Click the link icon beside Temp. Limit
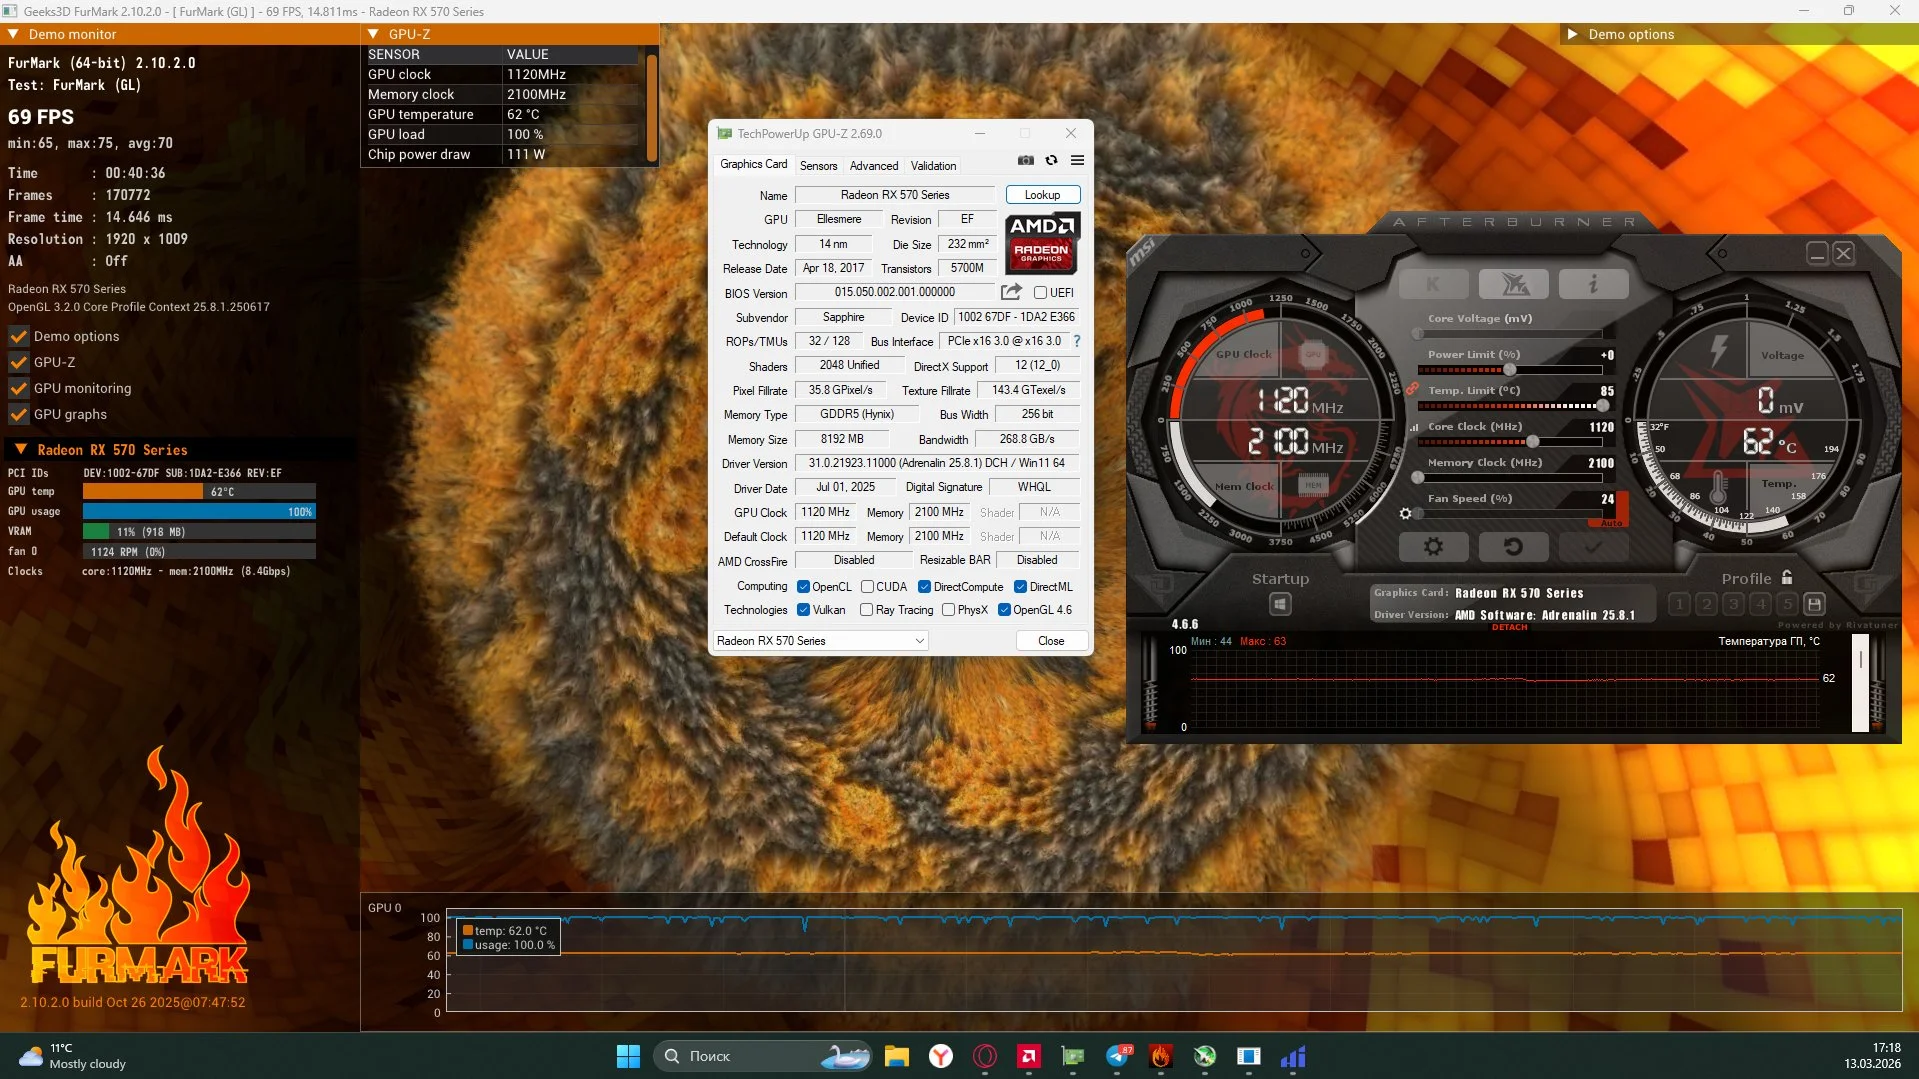The image size is (1919, 1079). pyautogui.click(x=1412, y=389)
